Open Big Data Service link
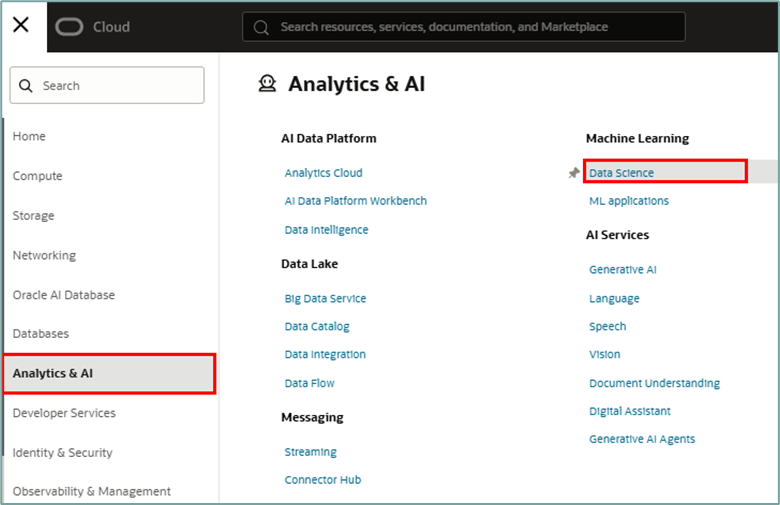 point(325,299)
